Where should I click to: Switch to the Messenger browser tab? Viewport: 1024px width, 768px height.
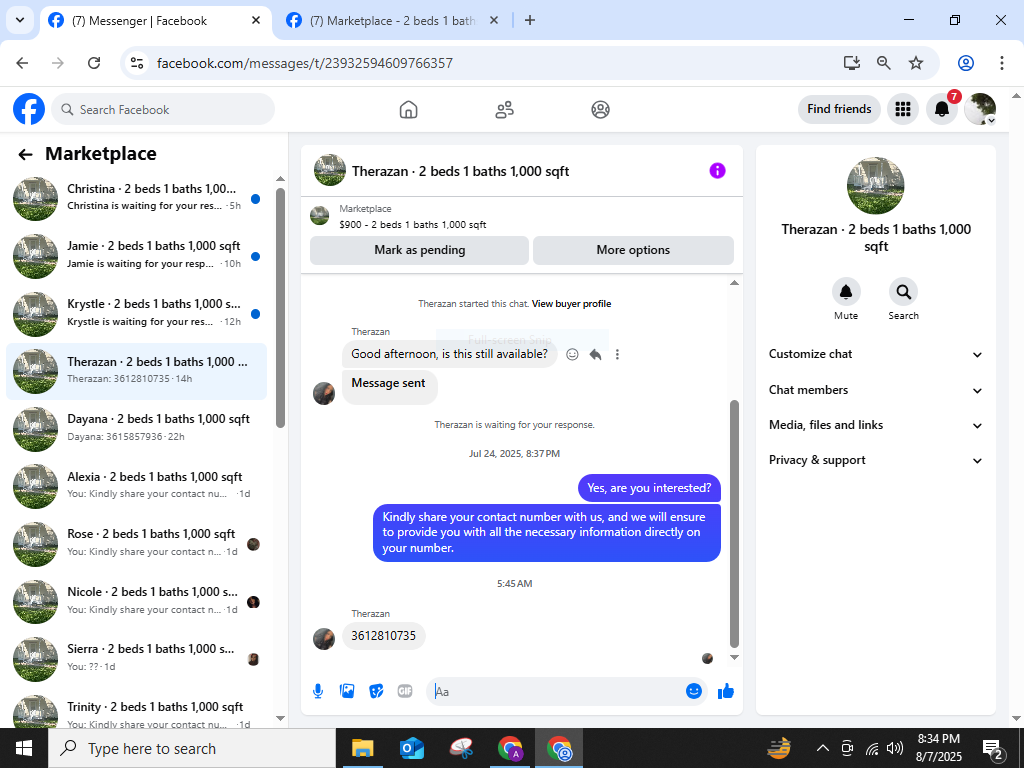tap(156, 21)
